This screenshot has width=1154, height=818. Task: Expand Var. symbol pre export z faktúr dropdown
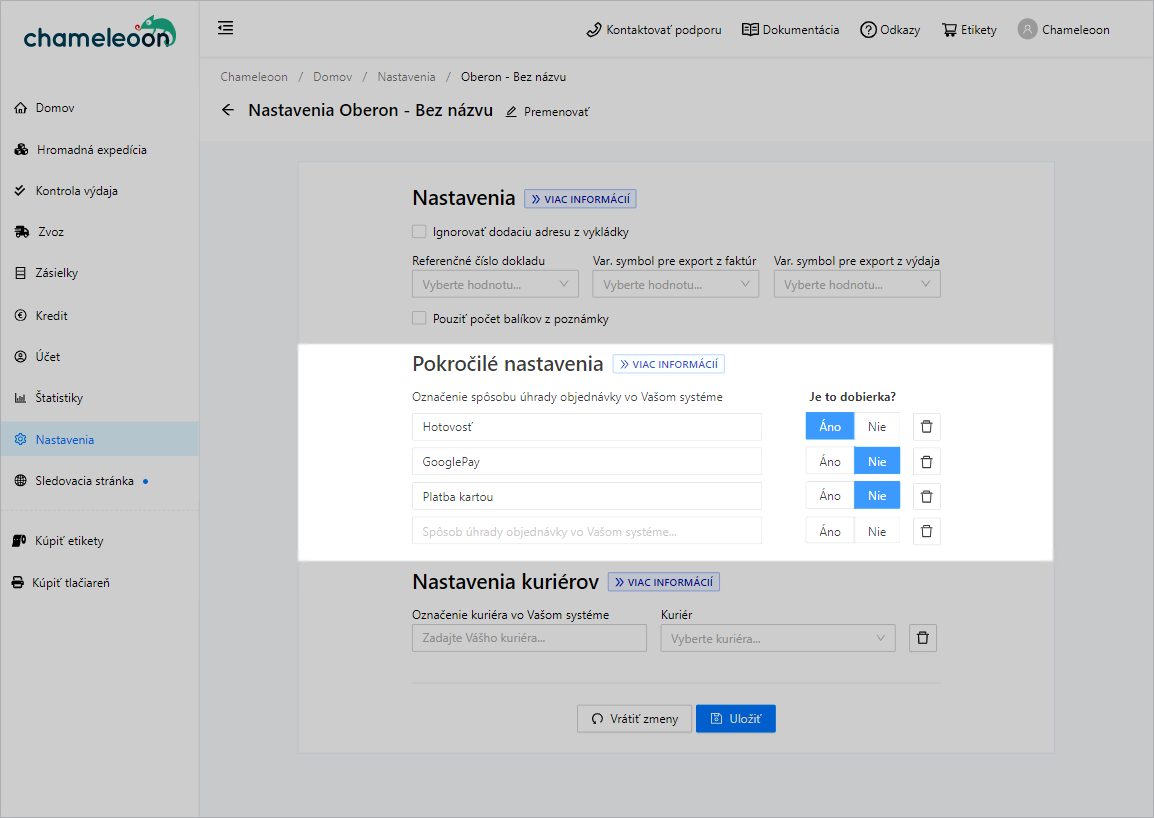coord(675,284)
